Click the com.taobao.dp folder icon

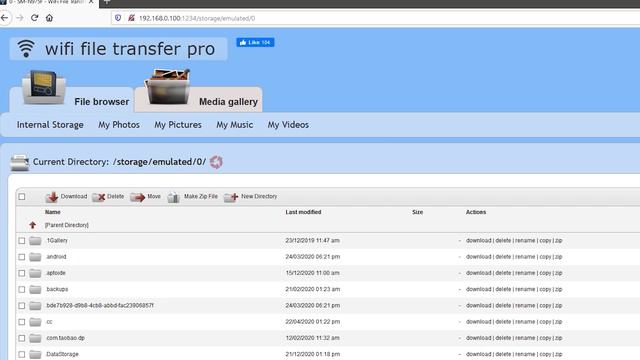[35, 338]
